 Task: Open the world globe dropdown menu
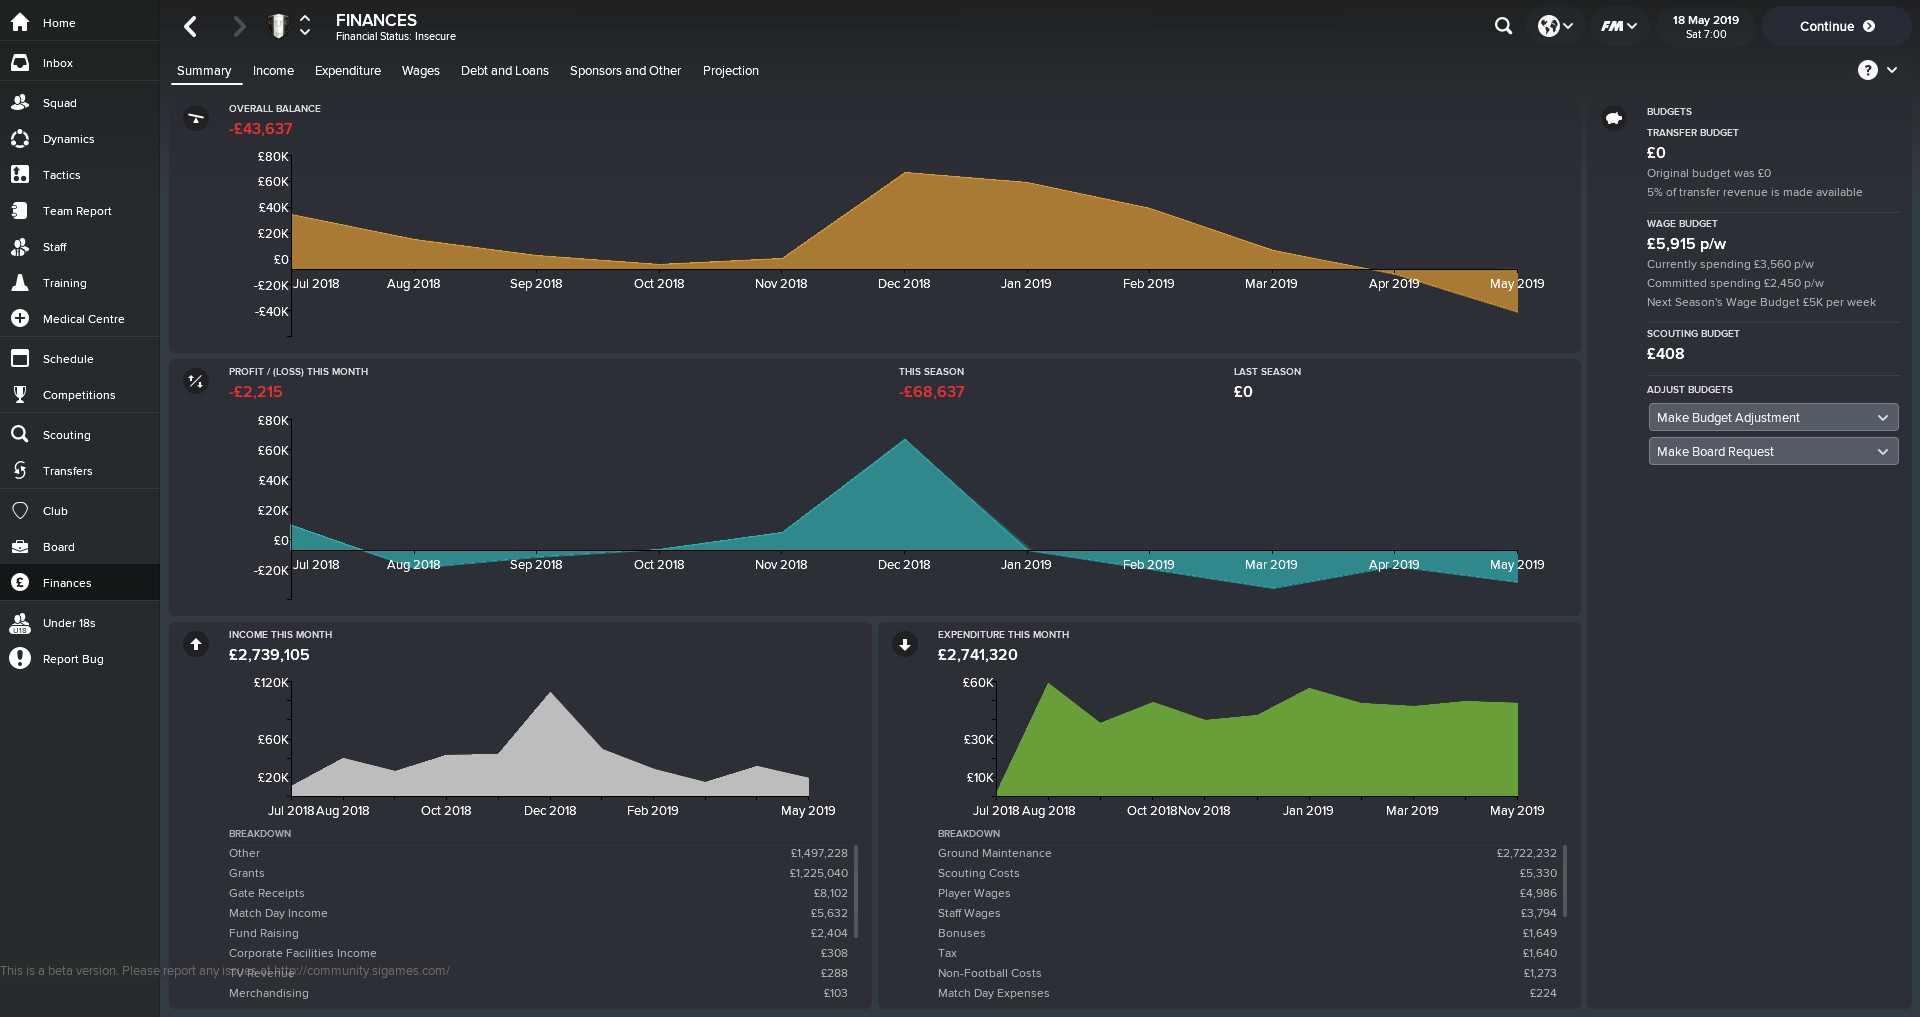tap(1555, 27)
